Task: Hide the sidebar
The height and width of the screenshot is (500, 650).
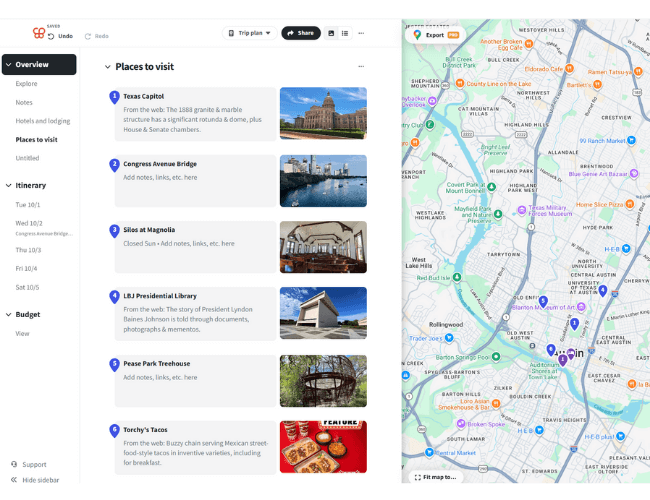Action: click(35, 480)
